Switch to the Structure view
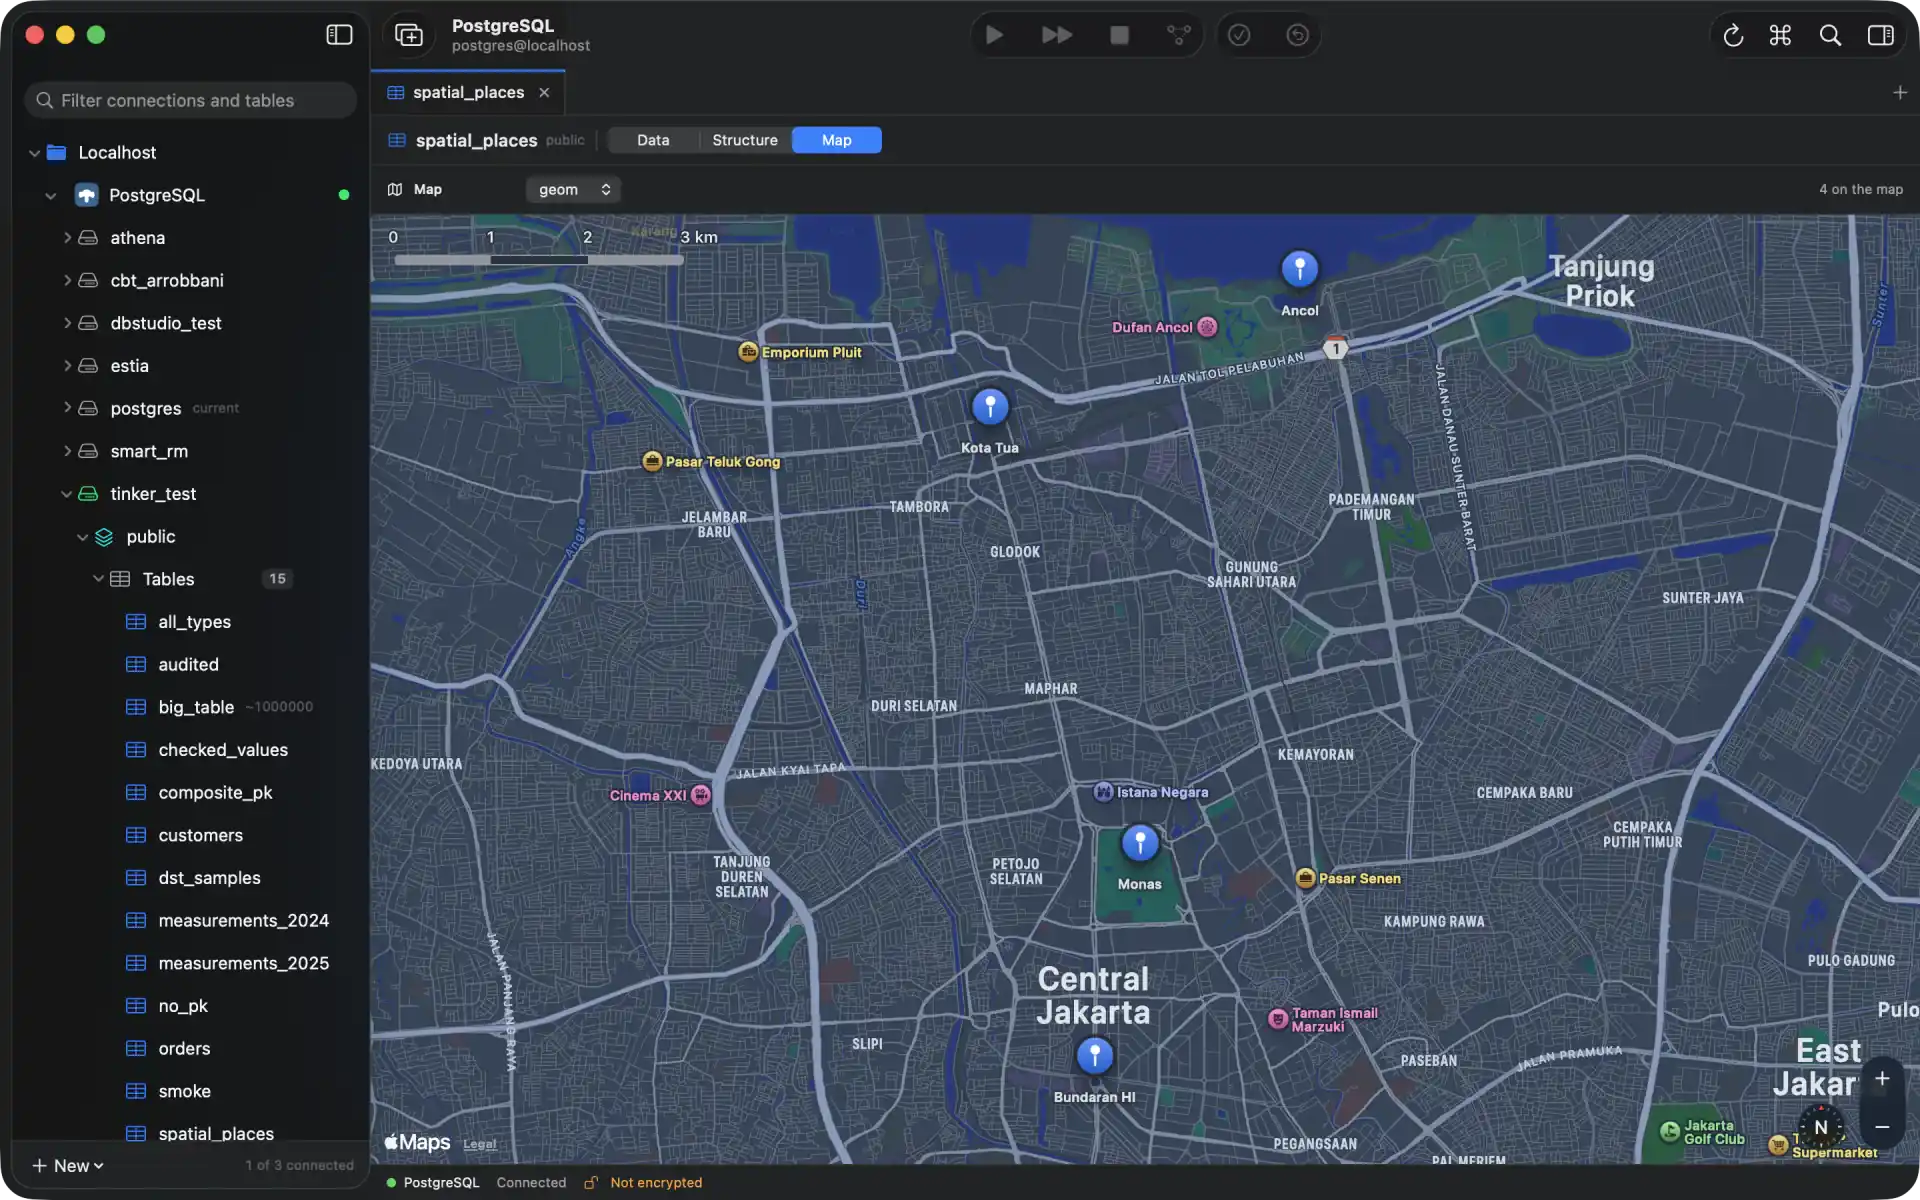 (x=745, y=140)
